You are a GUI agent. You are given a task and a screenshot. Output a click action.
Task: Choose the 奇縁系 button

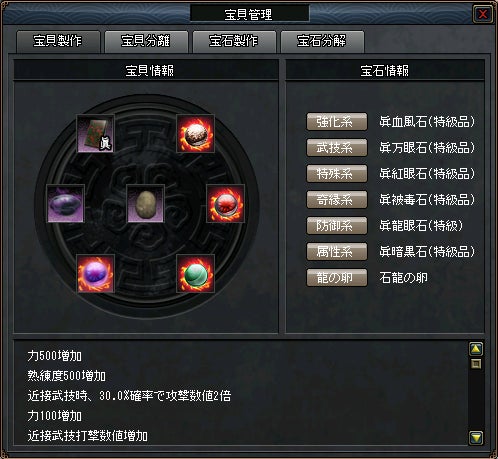point(337,200)
